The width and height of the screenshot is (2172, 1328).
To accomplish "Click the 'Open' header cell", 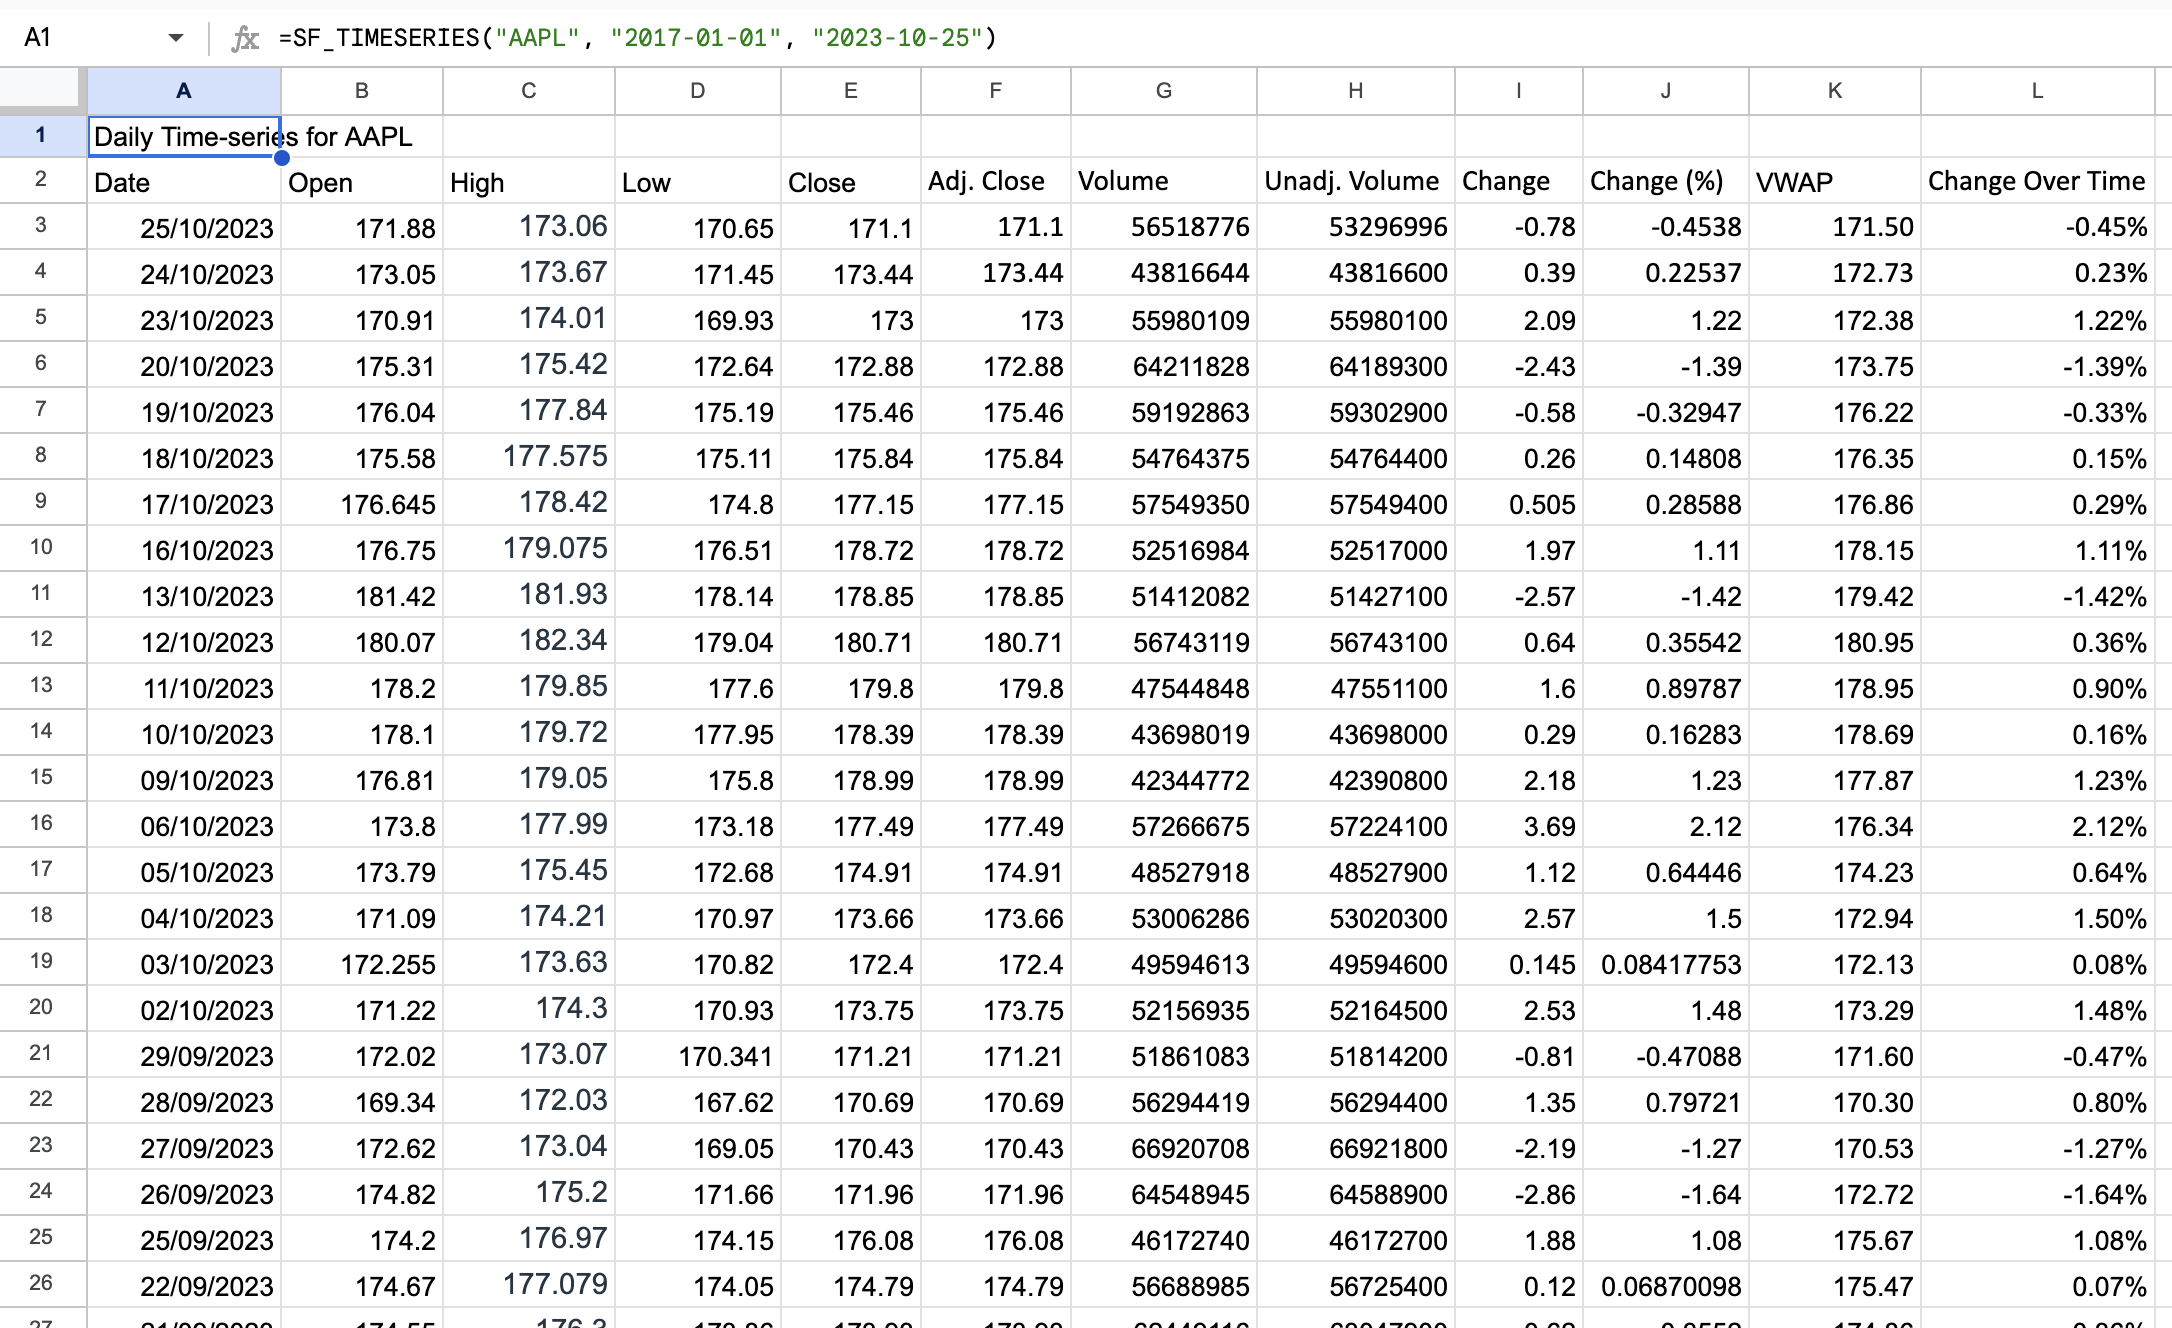I will pos(362,181).
